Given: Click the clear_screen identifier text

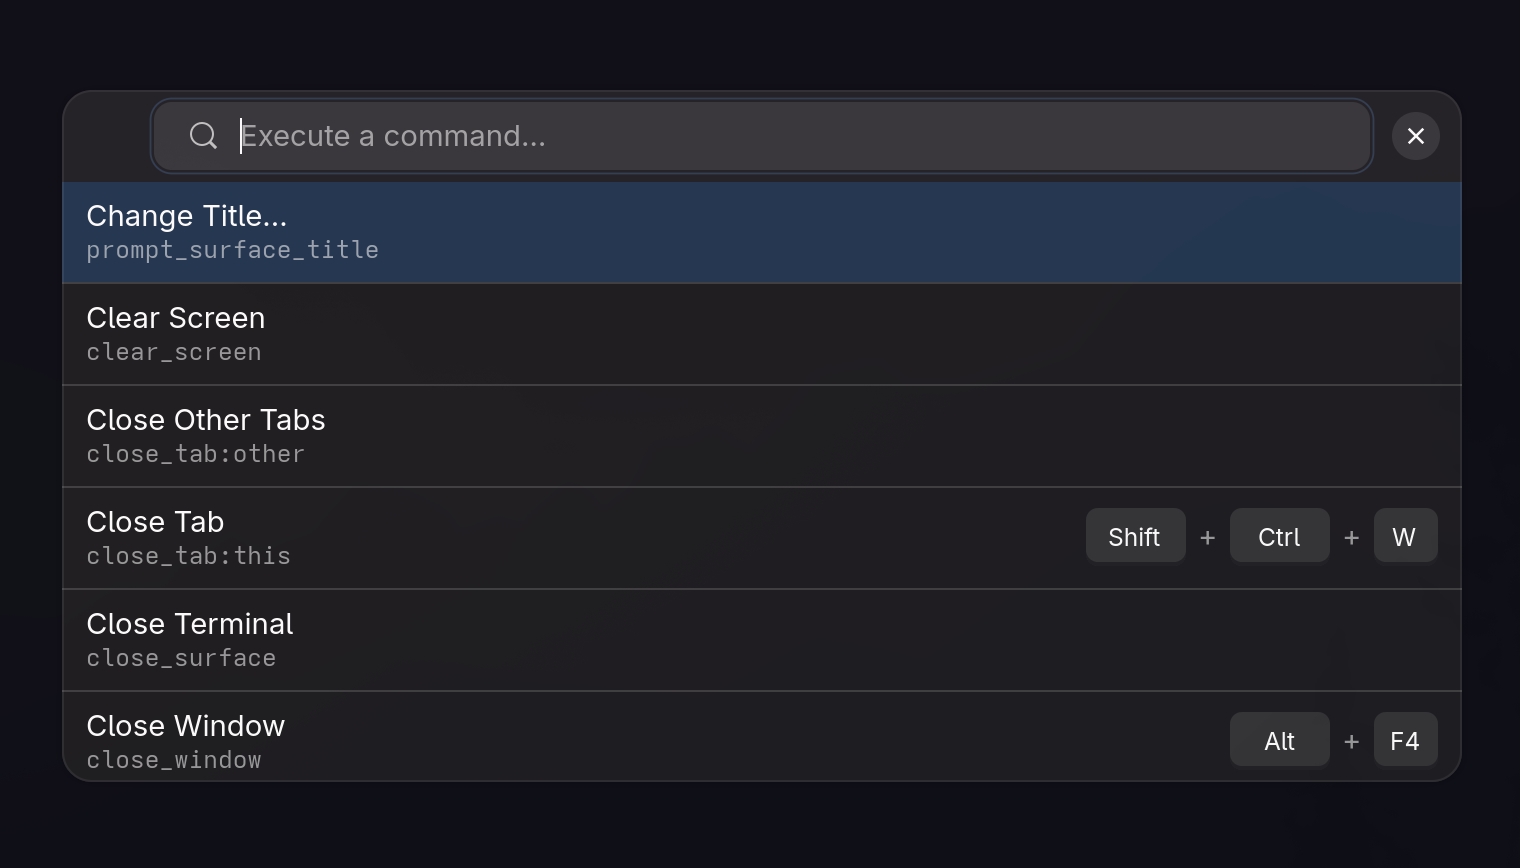Looking at the screenshot, I should coord(174,352).
